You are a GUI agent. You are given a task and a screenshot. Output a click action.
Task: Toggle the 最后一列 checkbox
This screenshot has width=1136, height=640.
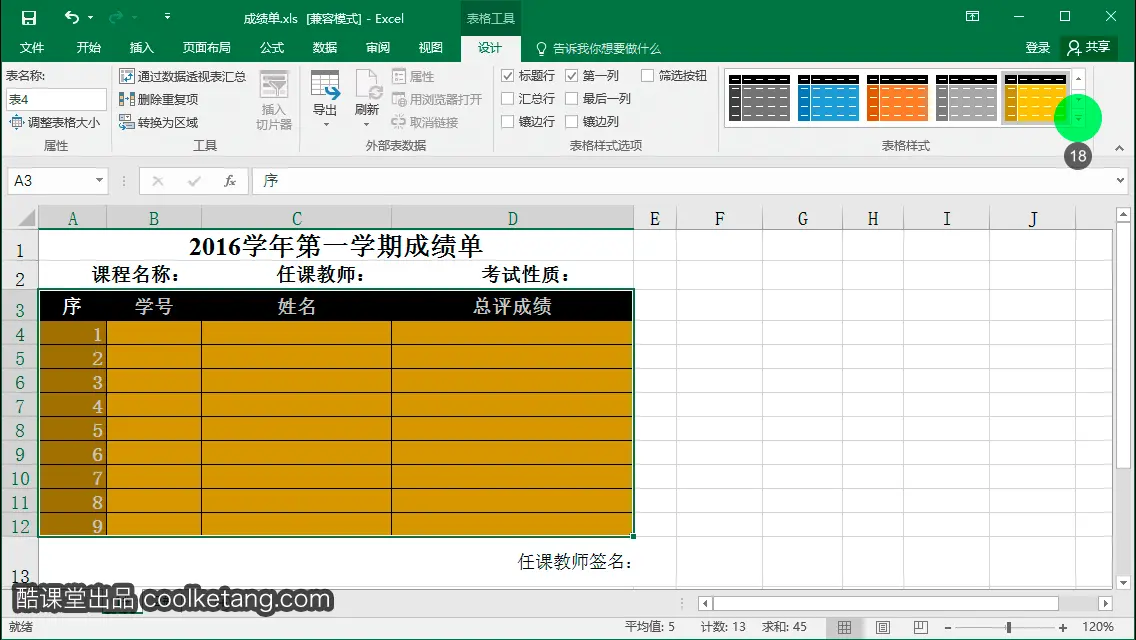(572, 99)
